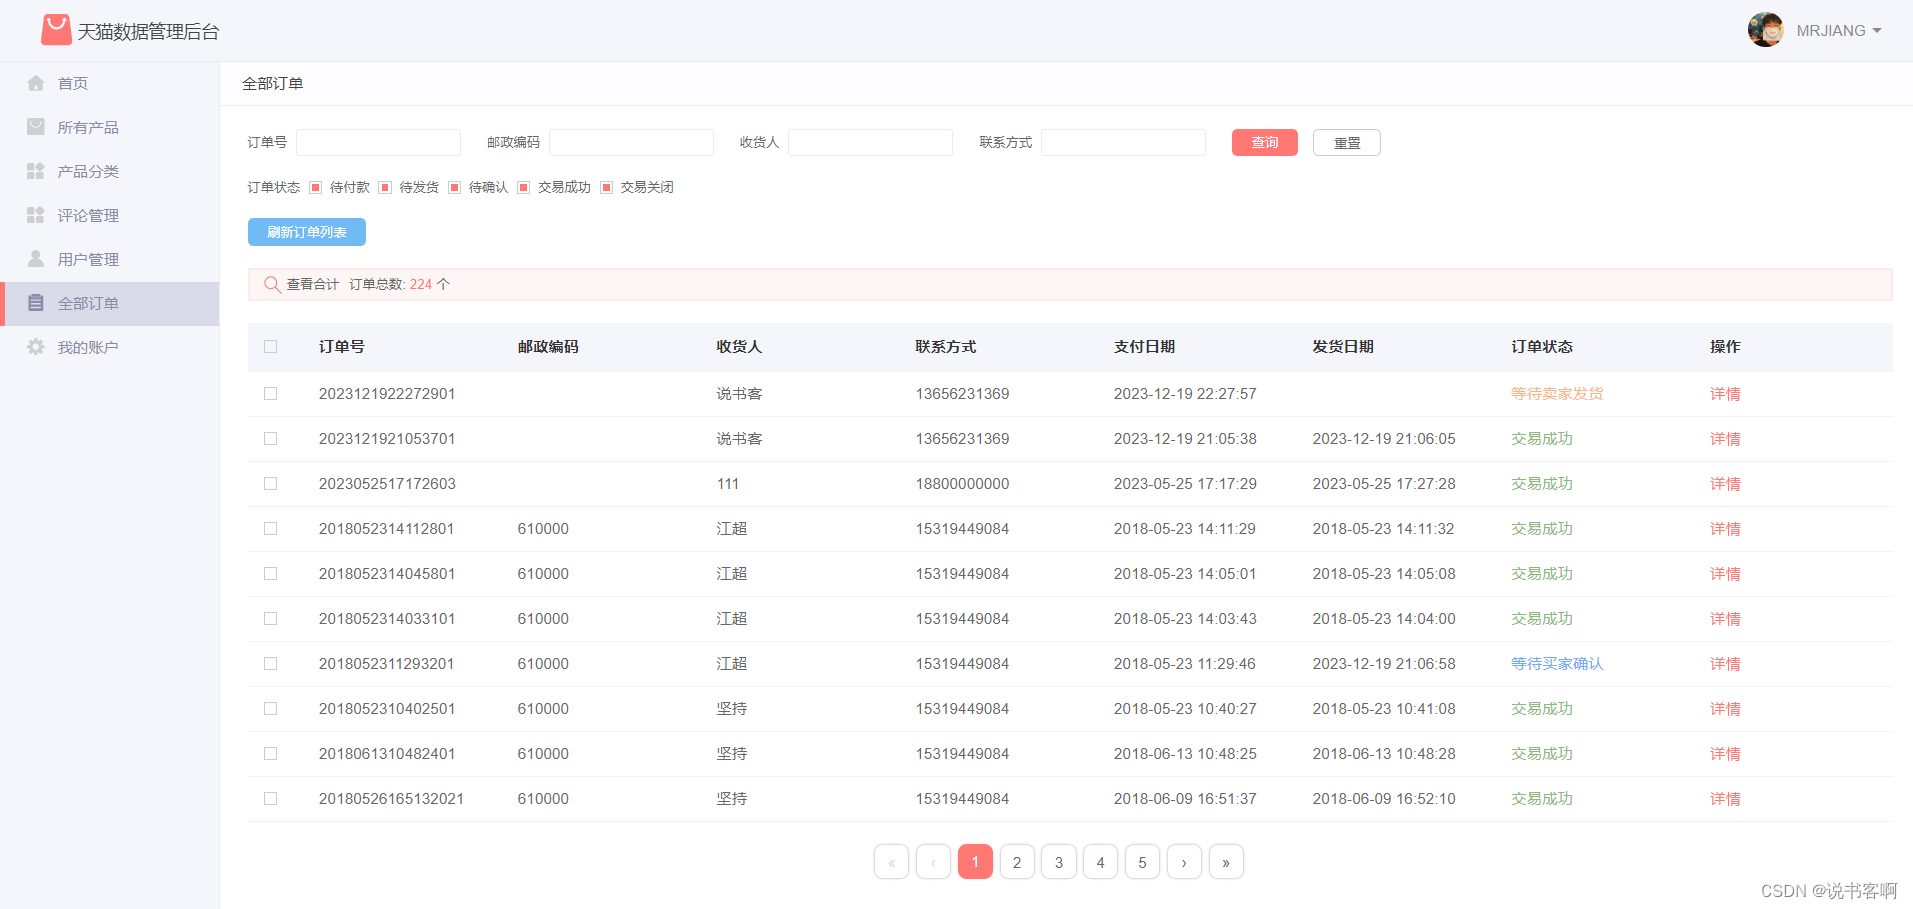Go to page 3 in pagination
The image size is (1913, 909).
1059,862
